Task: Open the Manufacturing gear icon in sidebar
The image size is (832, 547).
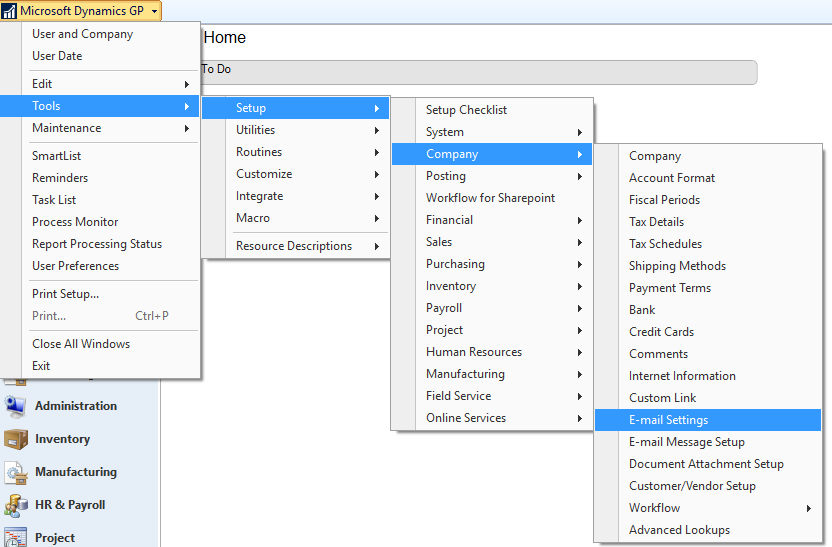Action: click(15, 472)
